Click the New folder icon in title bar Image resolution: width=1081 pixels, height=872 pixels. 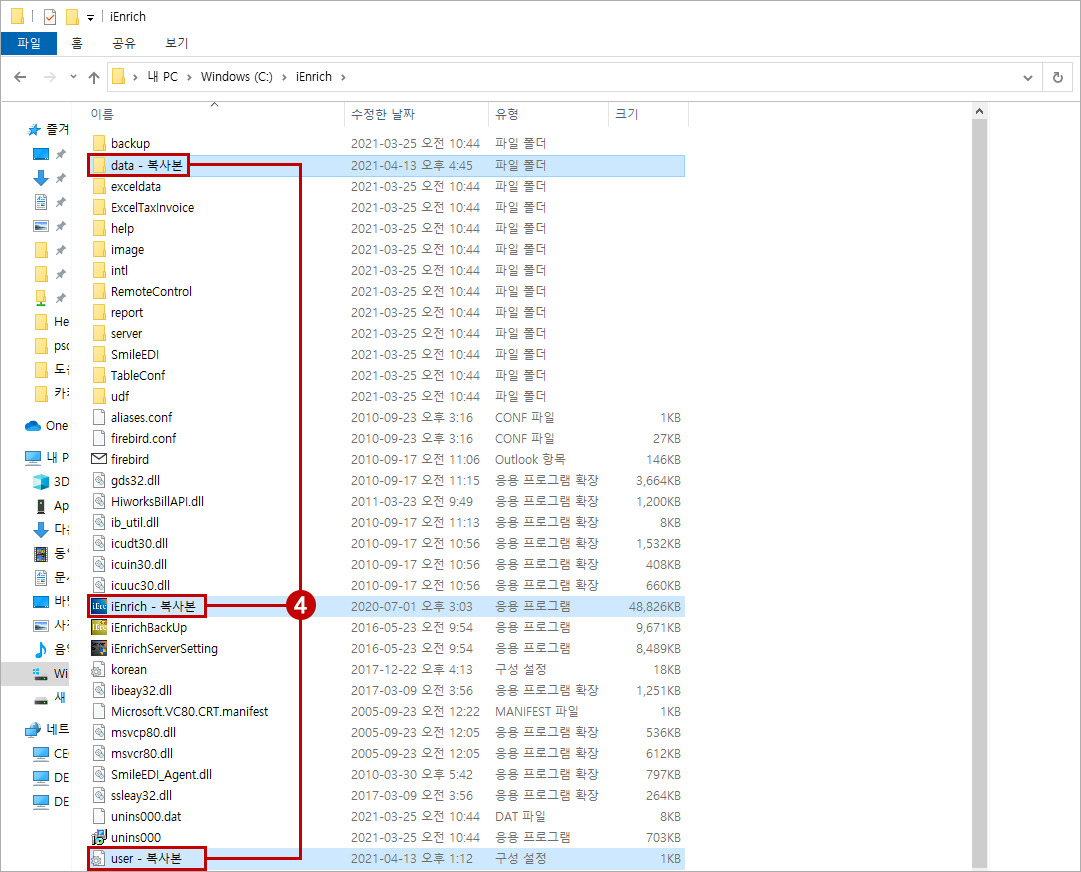tap(72, 17)
